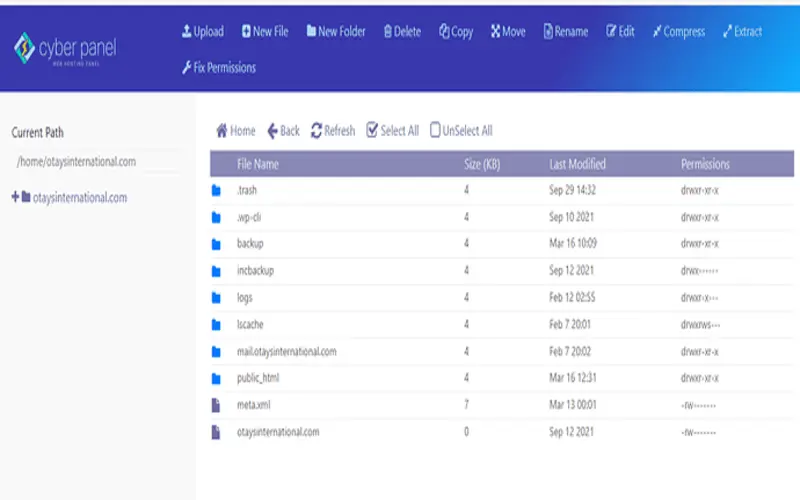Screen dimensions: 800x500
Task: Click 'Mar 16 12:31' date of public_html
Action: 572,378
